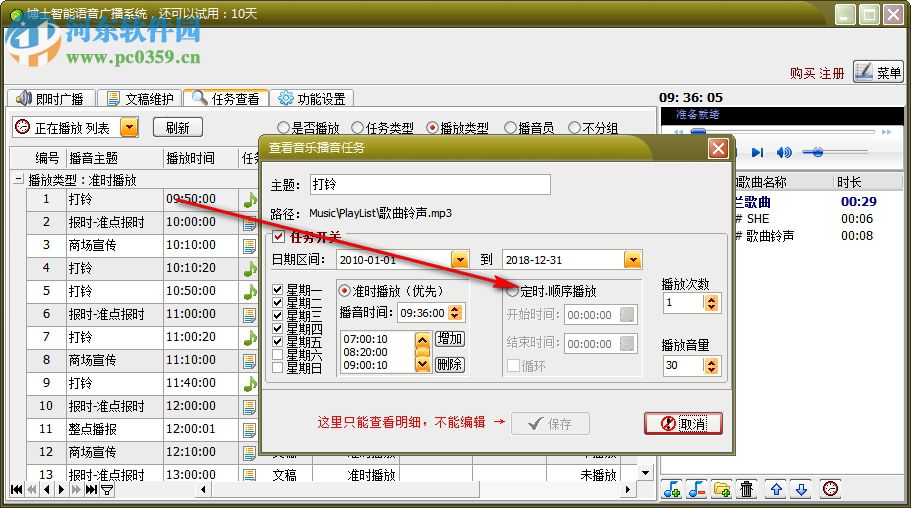The height and width of the screenshot is (508, 911).
Task: Jump to first record in navigator
Action: [17, 489]
